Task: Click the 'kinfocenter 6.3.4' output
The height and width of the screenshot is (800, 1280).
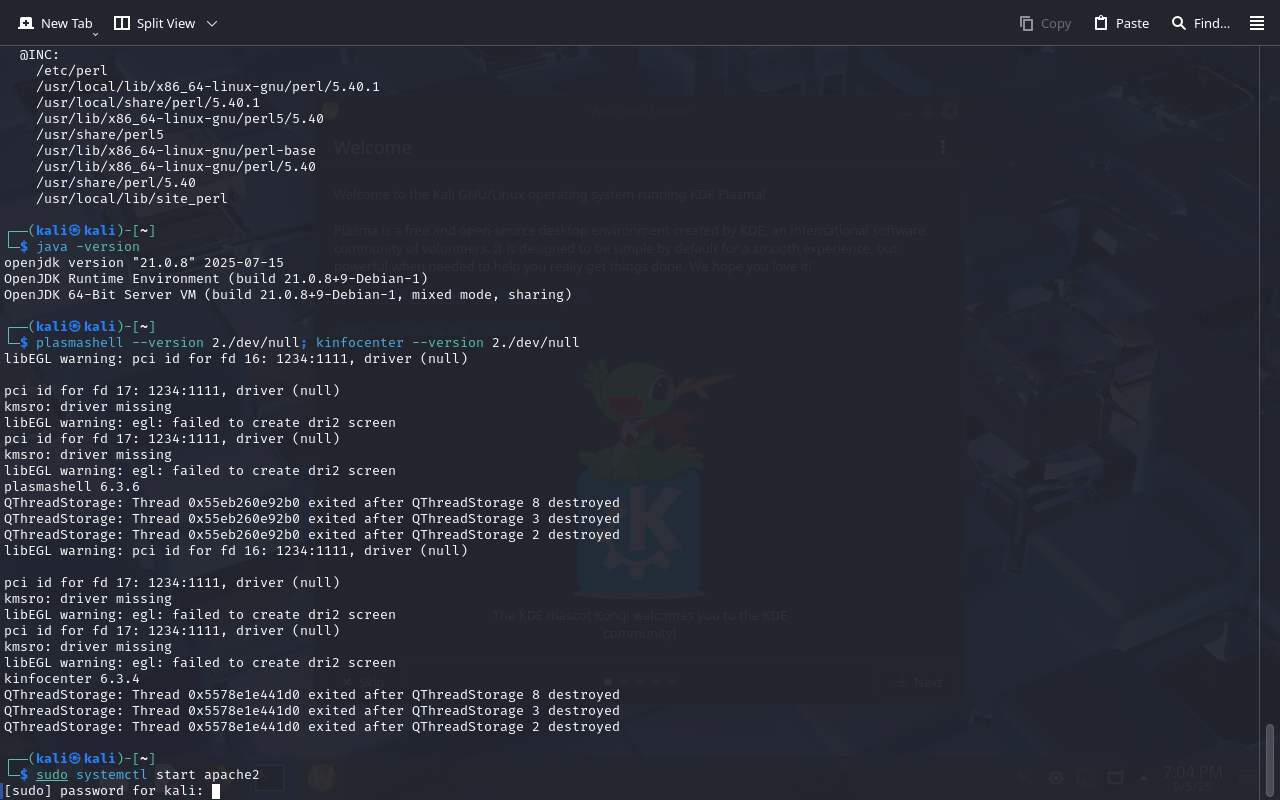Action: (72, 679)
